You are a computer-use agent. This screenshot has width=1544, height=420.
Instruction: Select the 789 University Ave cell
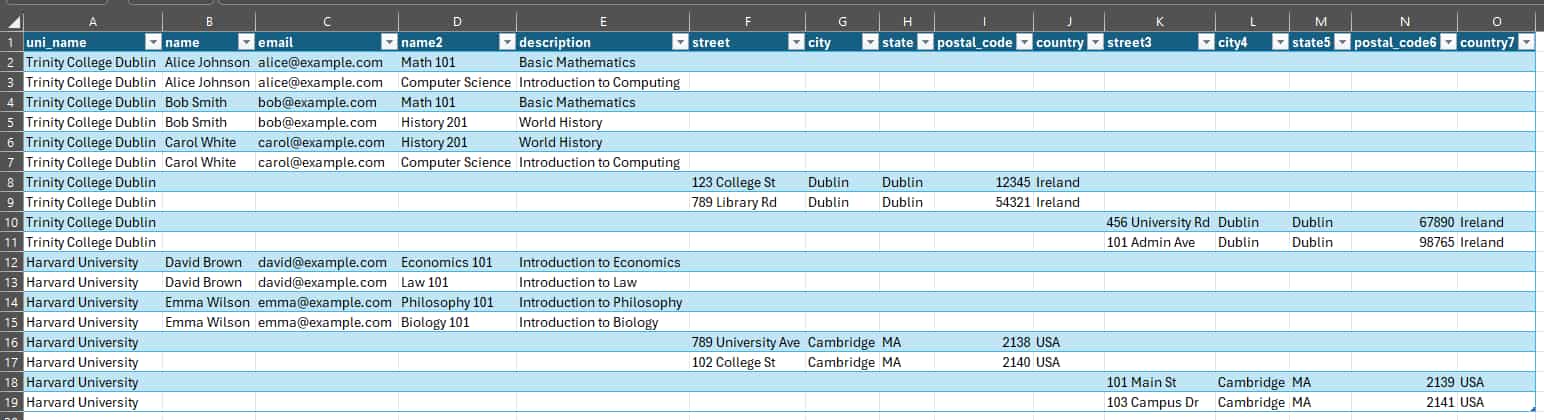[748, 342]
